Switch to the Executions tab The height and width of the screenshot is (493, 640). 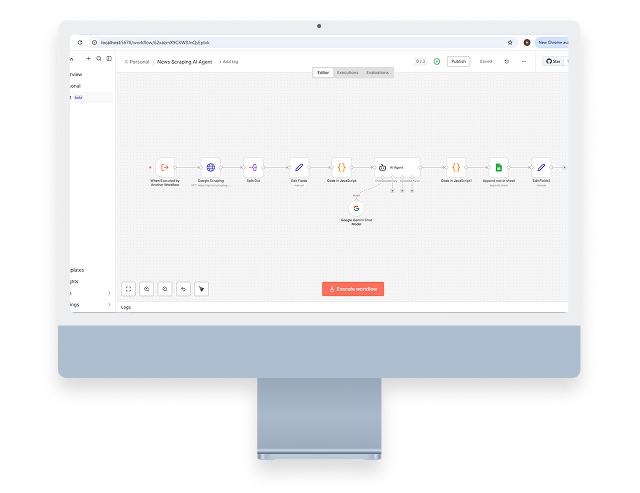coord(347,73)
